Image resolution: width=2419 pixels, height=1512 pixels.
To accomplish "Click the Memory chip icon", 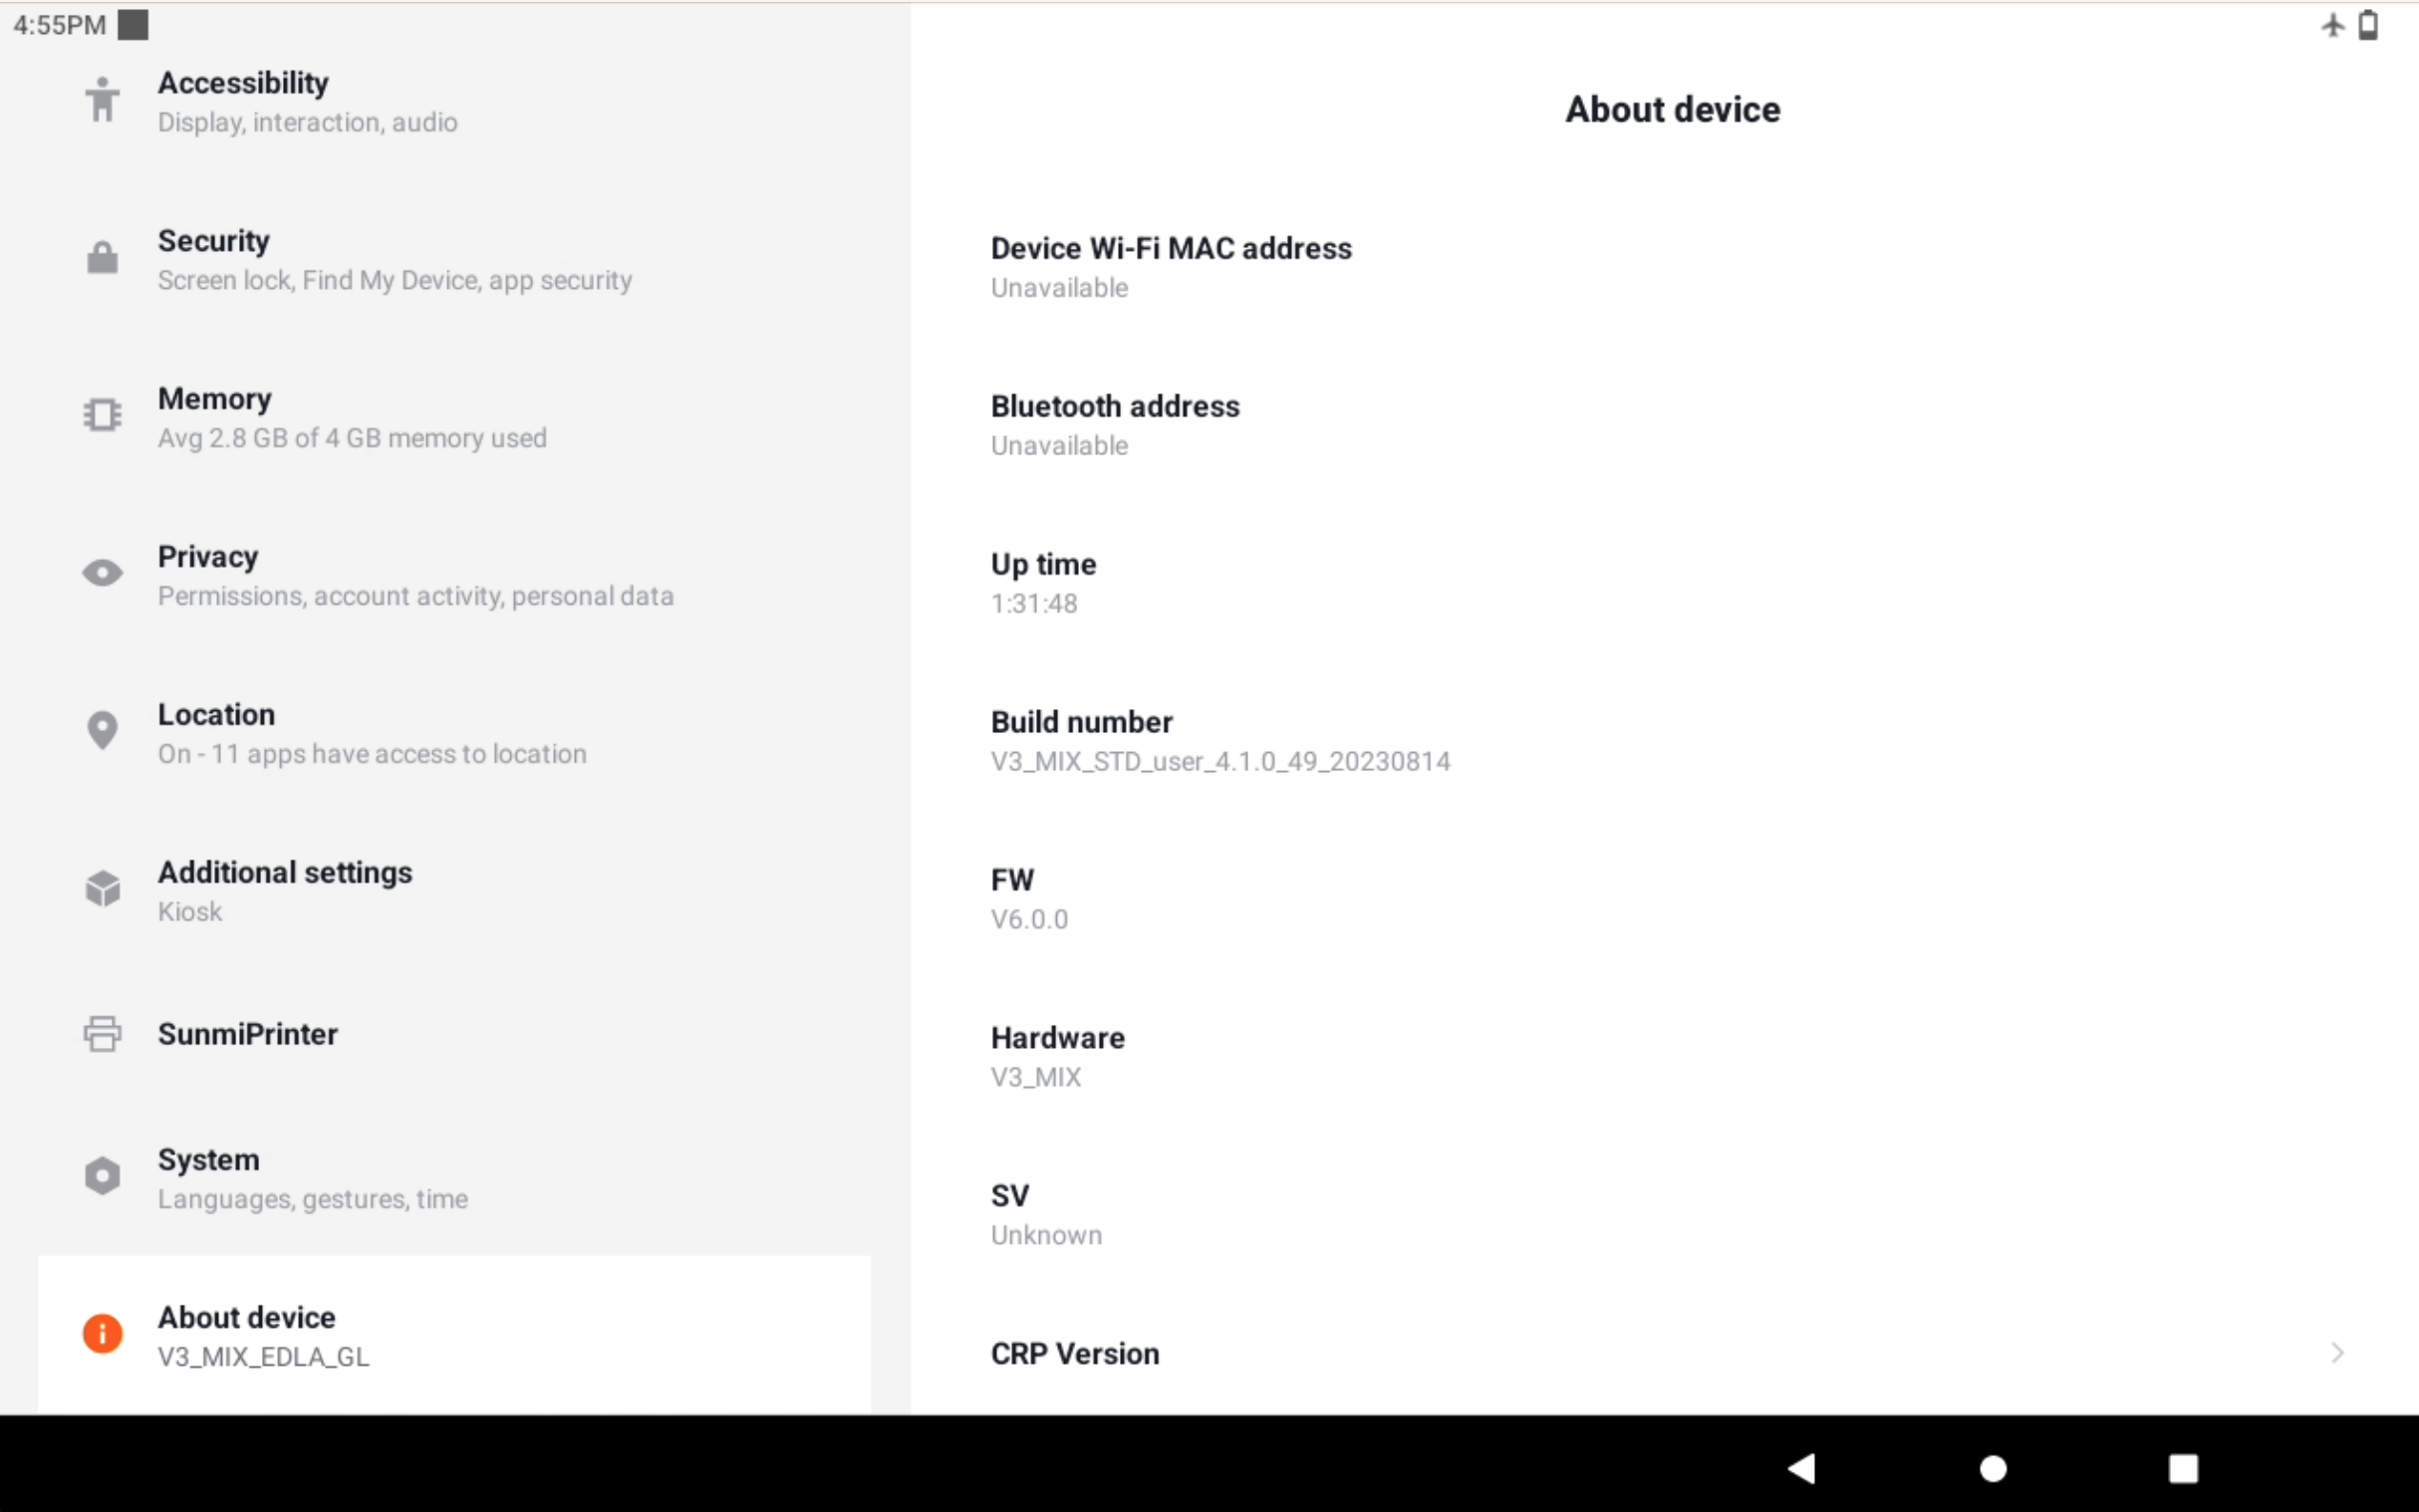I will pos(102,415).
